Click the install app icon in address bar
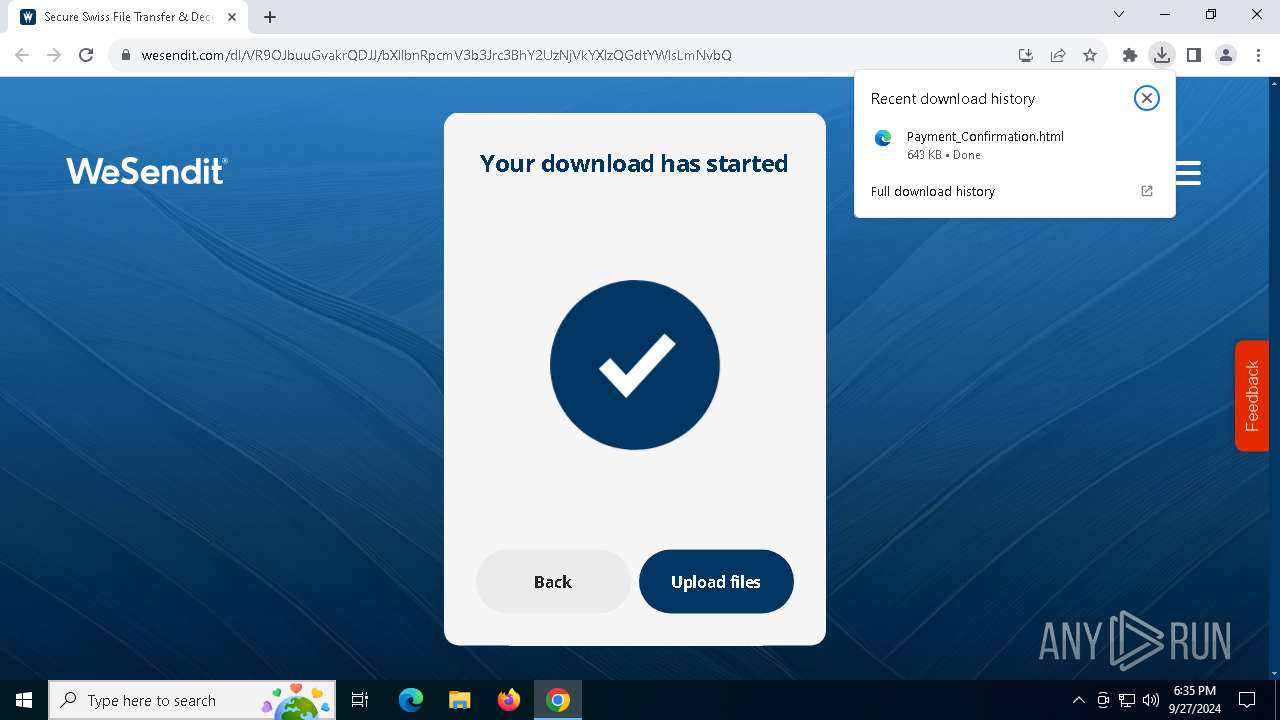The width and height of the screenshot is (1280, 720). (1026, 55)
